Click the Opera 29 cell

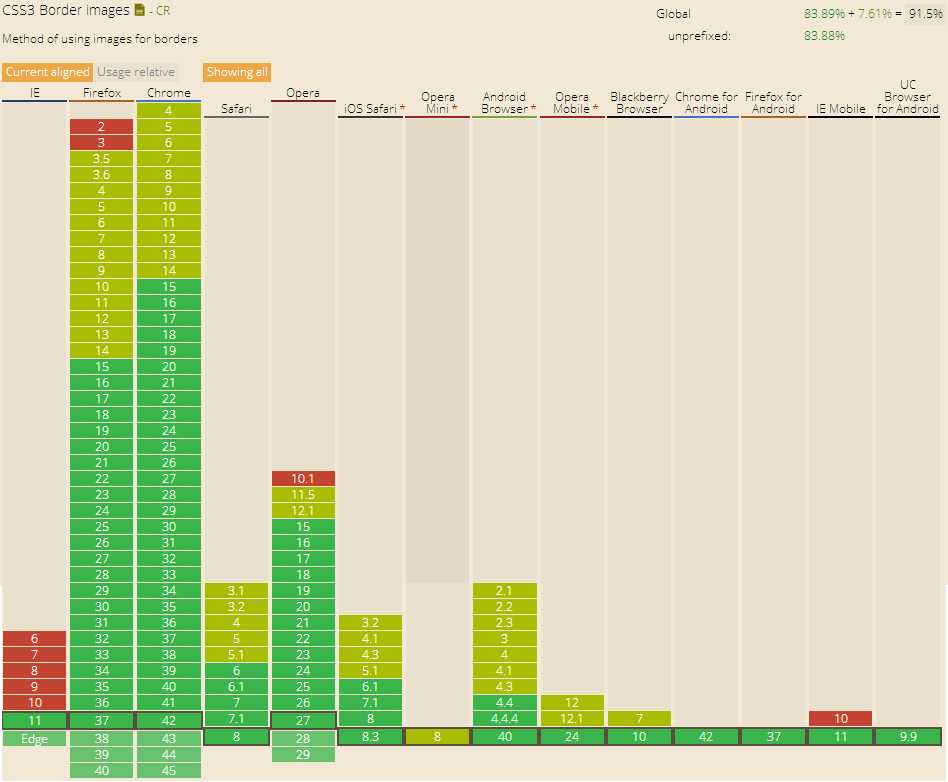pos(303,754)
